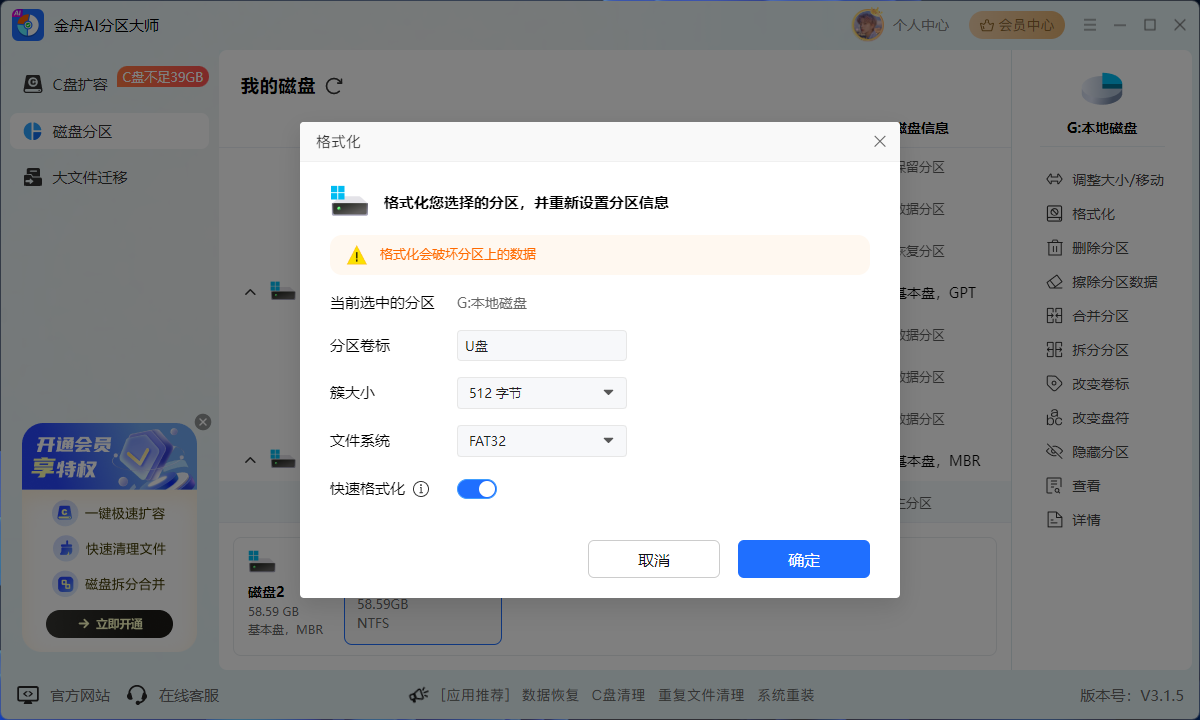Edit the 分区卷标 field containing U盘
This screenshot has width=1200, height=720.
pyautogui.click(x=541, y=345)
